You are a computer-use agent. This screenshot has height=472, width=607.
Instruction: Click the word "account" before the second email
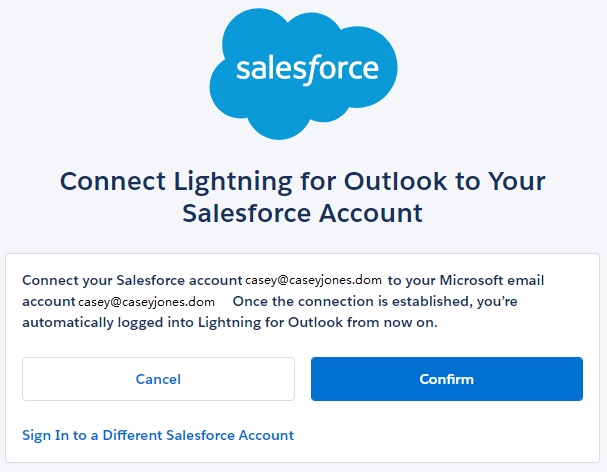(x=48, y=301)
